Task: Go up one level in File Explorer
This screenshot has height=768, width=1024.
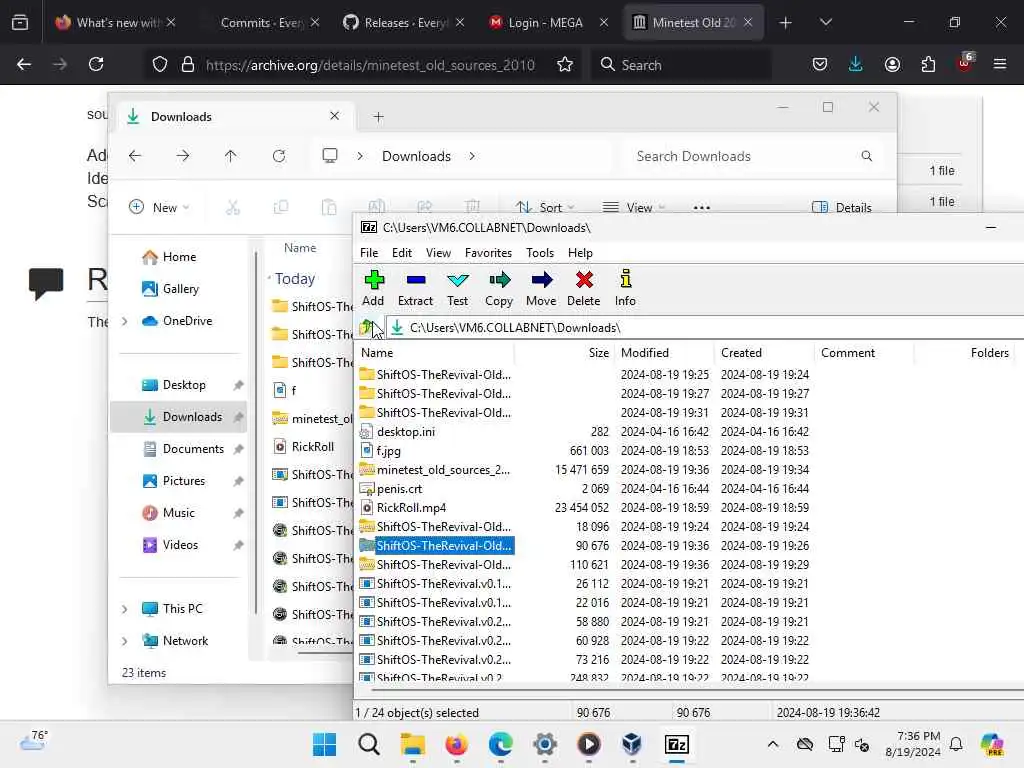Action: point(231,156)
